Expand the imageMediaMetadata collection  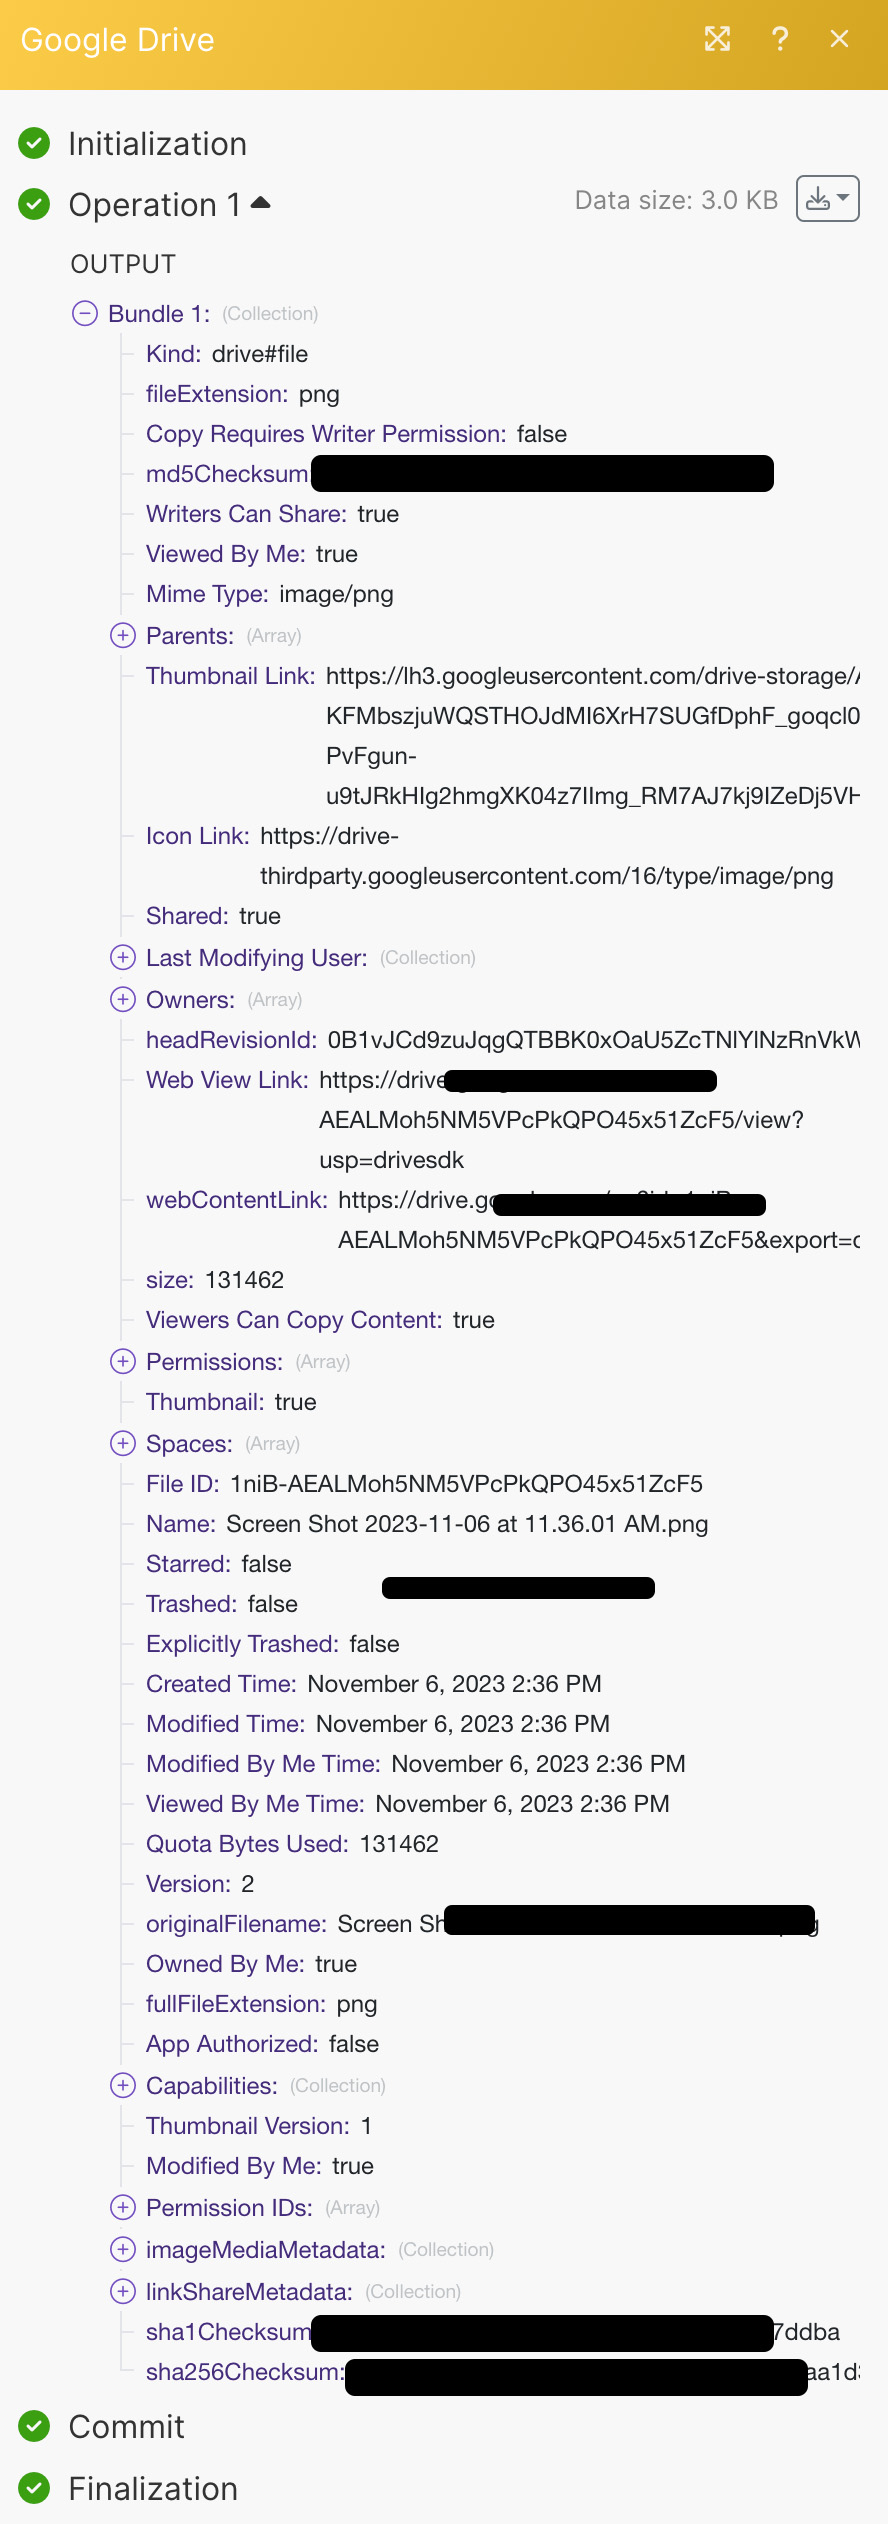tap(123, 2250)
